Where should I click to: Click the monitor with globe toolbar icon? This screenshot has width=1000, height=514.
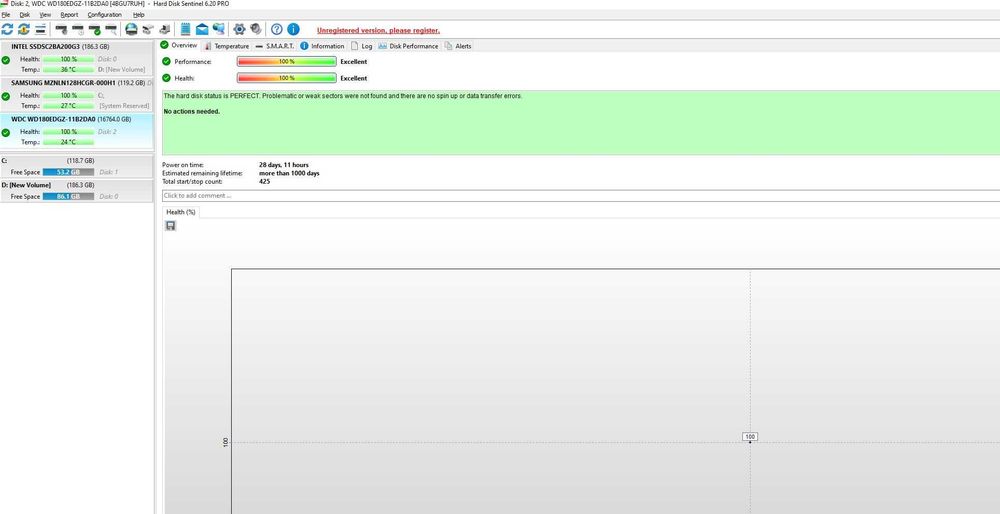219,29
